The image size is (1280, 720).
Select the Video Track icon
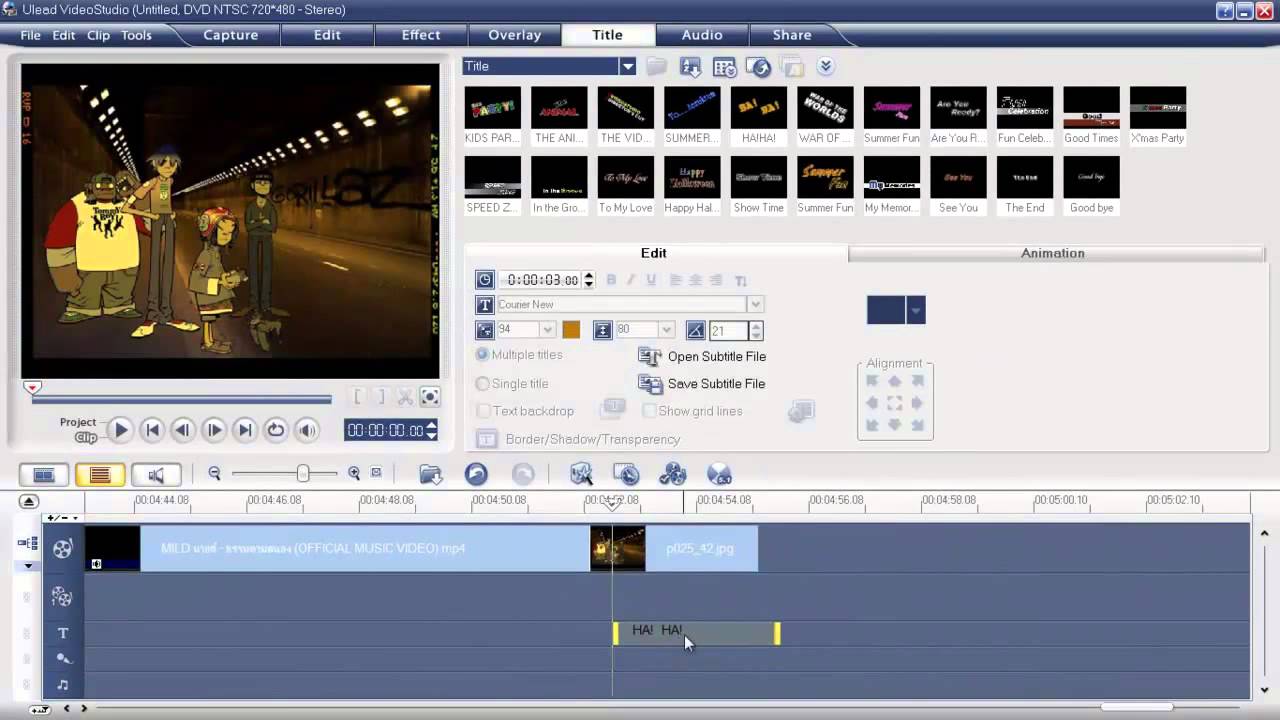tap(62, 548)
